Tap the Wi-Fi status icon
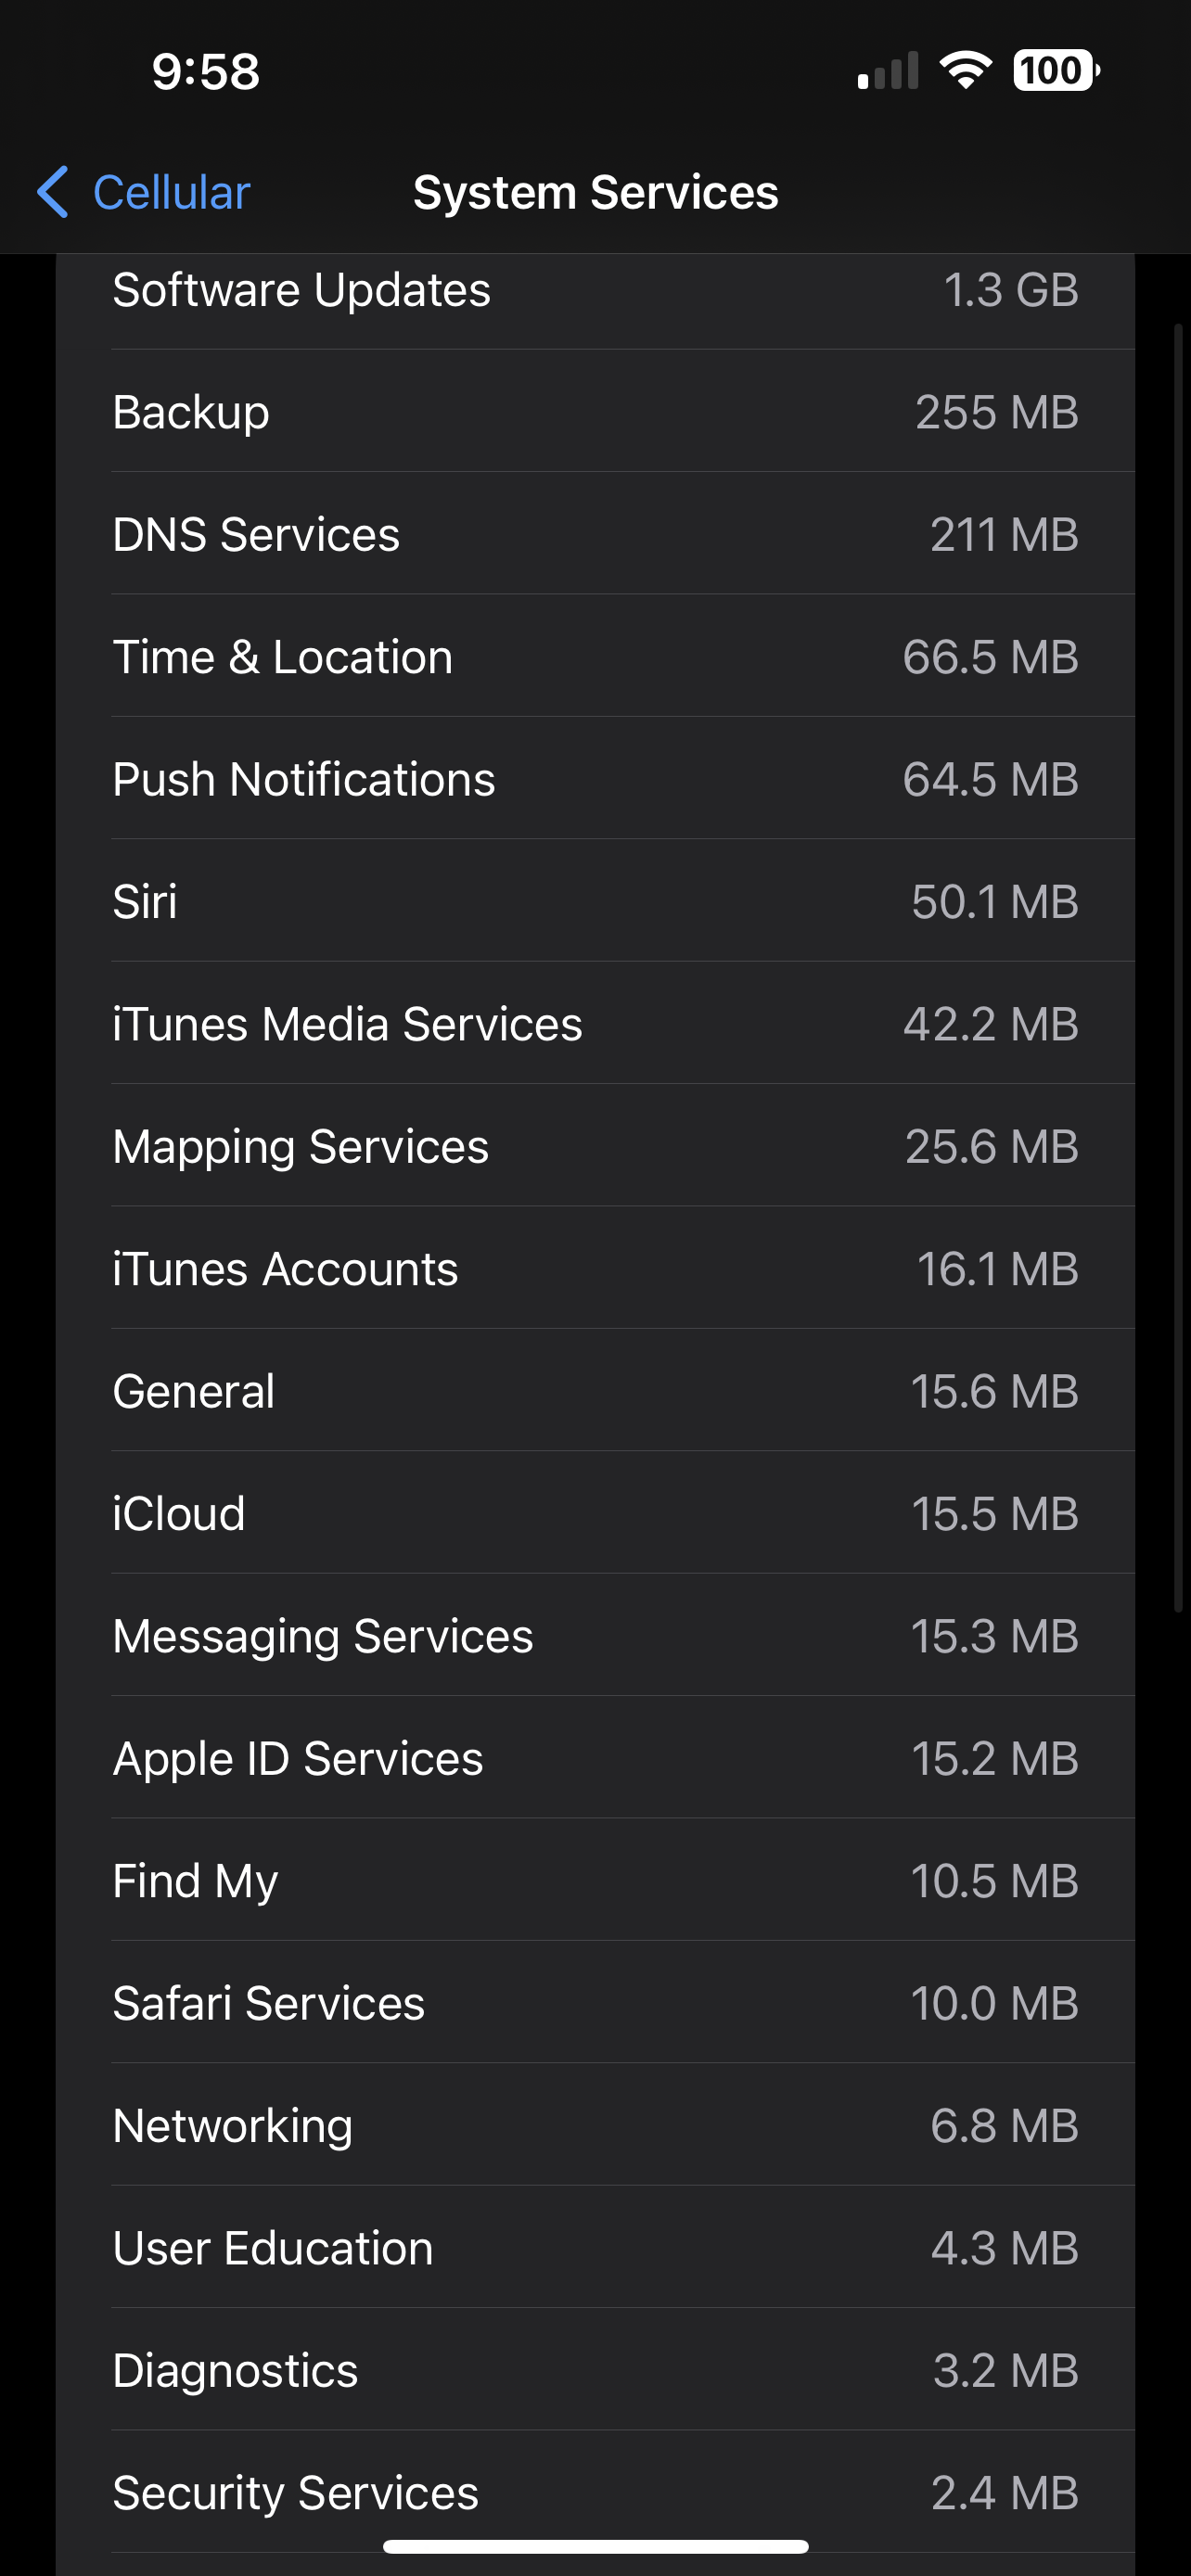This screenshot has width=1191, height=2576. pyautogui.click(x=965, y=71)
